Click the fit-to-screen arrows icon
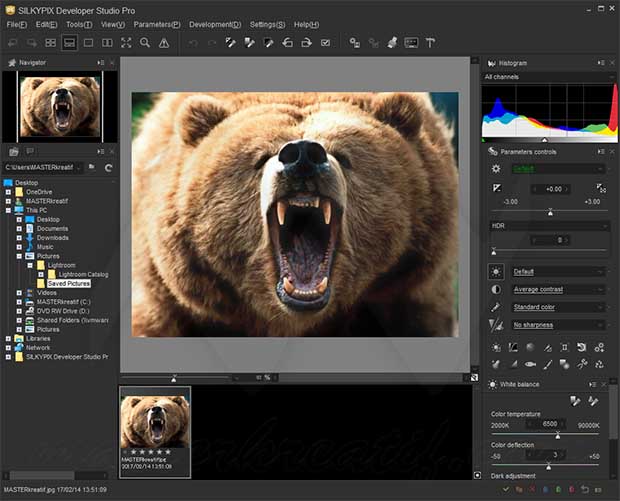620x501 pixels. pos(126,43)
